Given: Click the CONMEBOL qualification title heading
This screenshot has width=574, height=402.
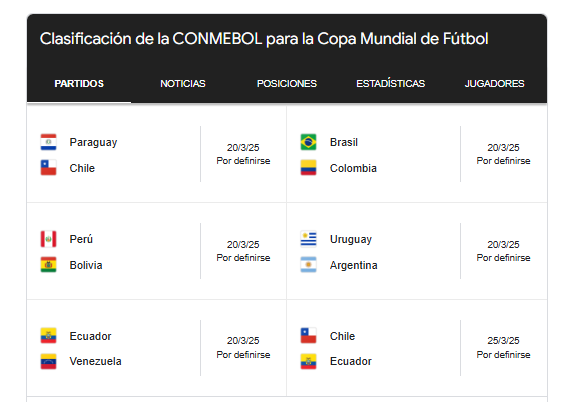Looking at the screenshot, I should [264, 39].
